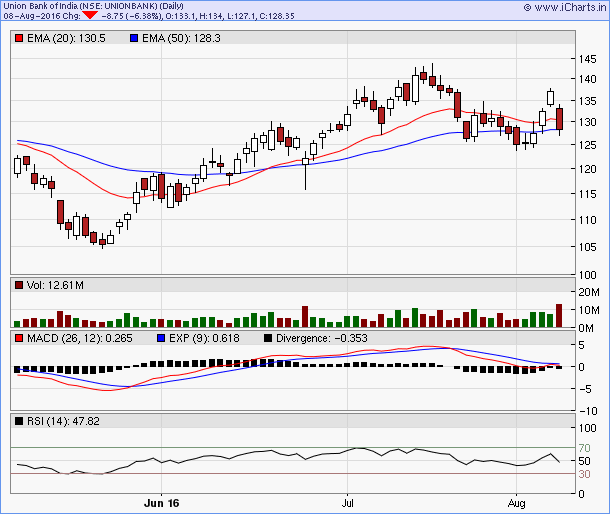610x514 pixels.
Task: Click the 'EMA (50): 128.3' label
Action: coord(181,38)
